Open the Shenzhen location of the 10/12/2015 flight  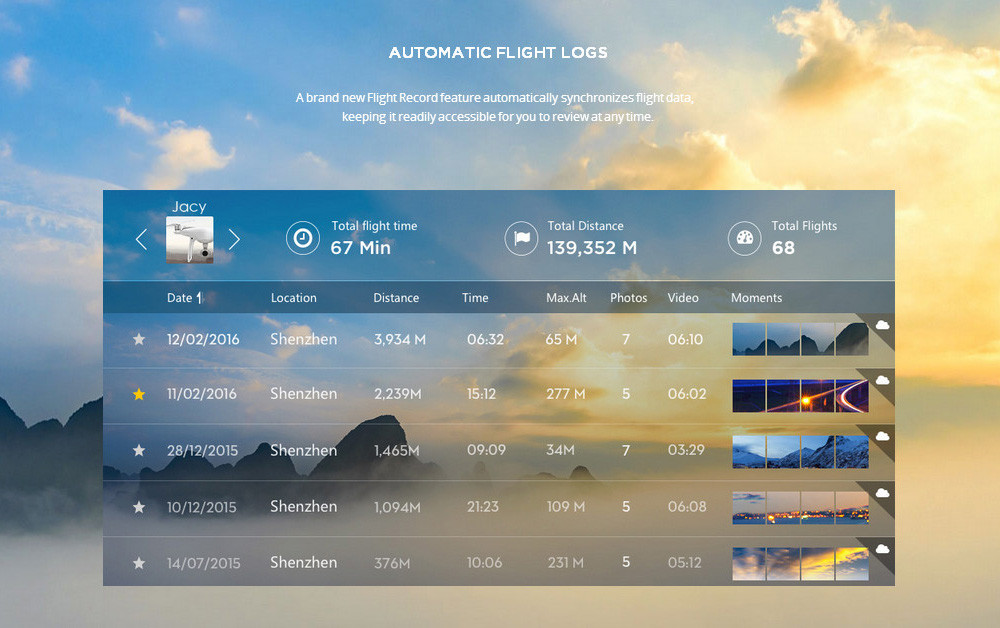click(303, 506)
